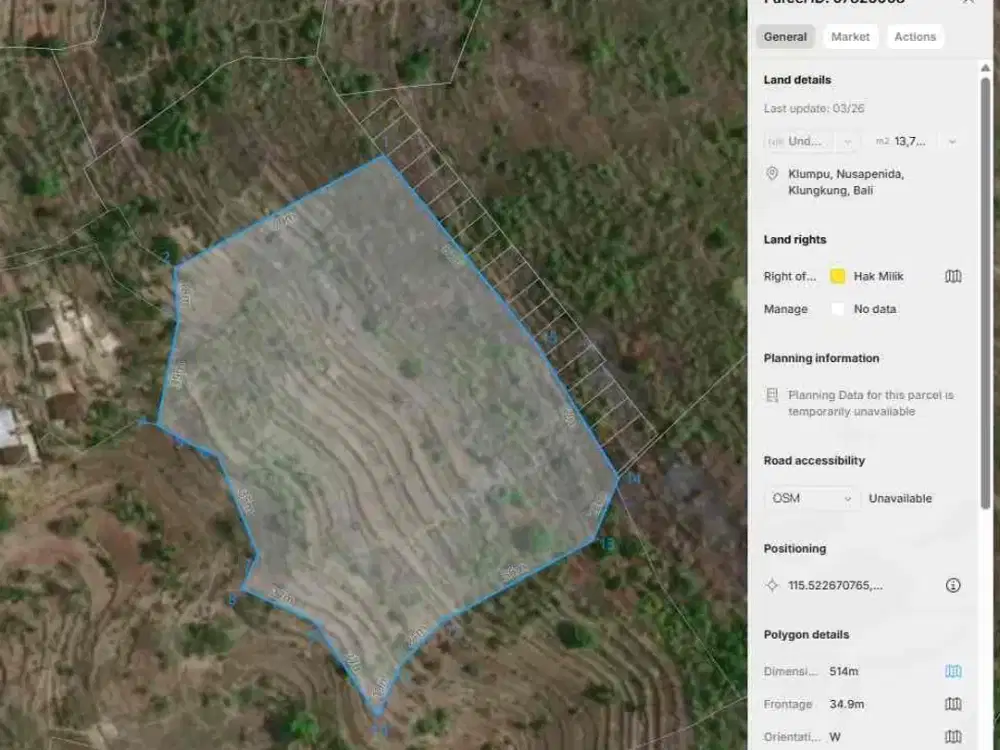This screenshot has width=1000, height=750.
Task: Click the Hak Milik label
Action: [878, 276]
